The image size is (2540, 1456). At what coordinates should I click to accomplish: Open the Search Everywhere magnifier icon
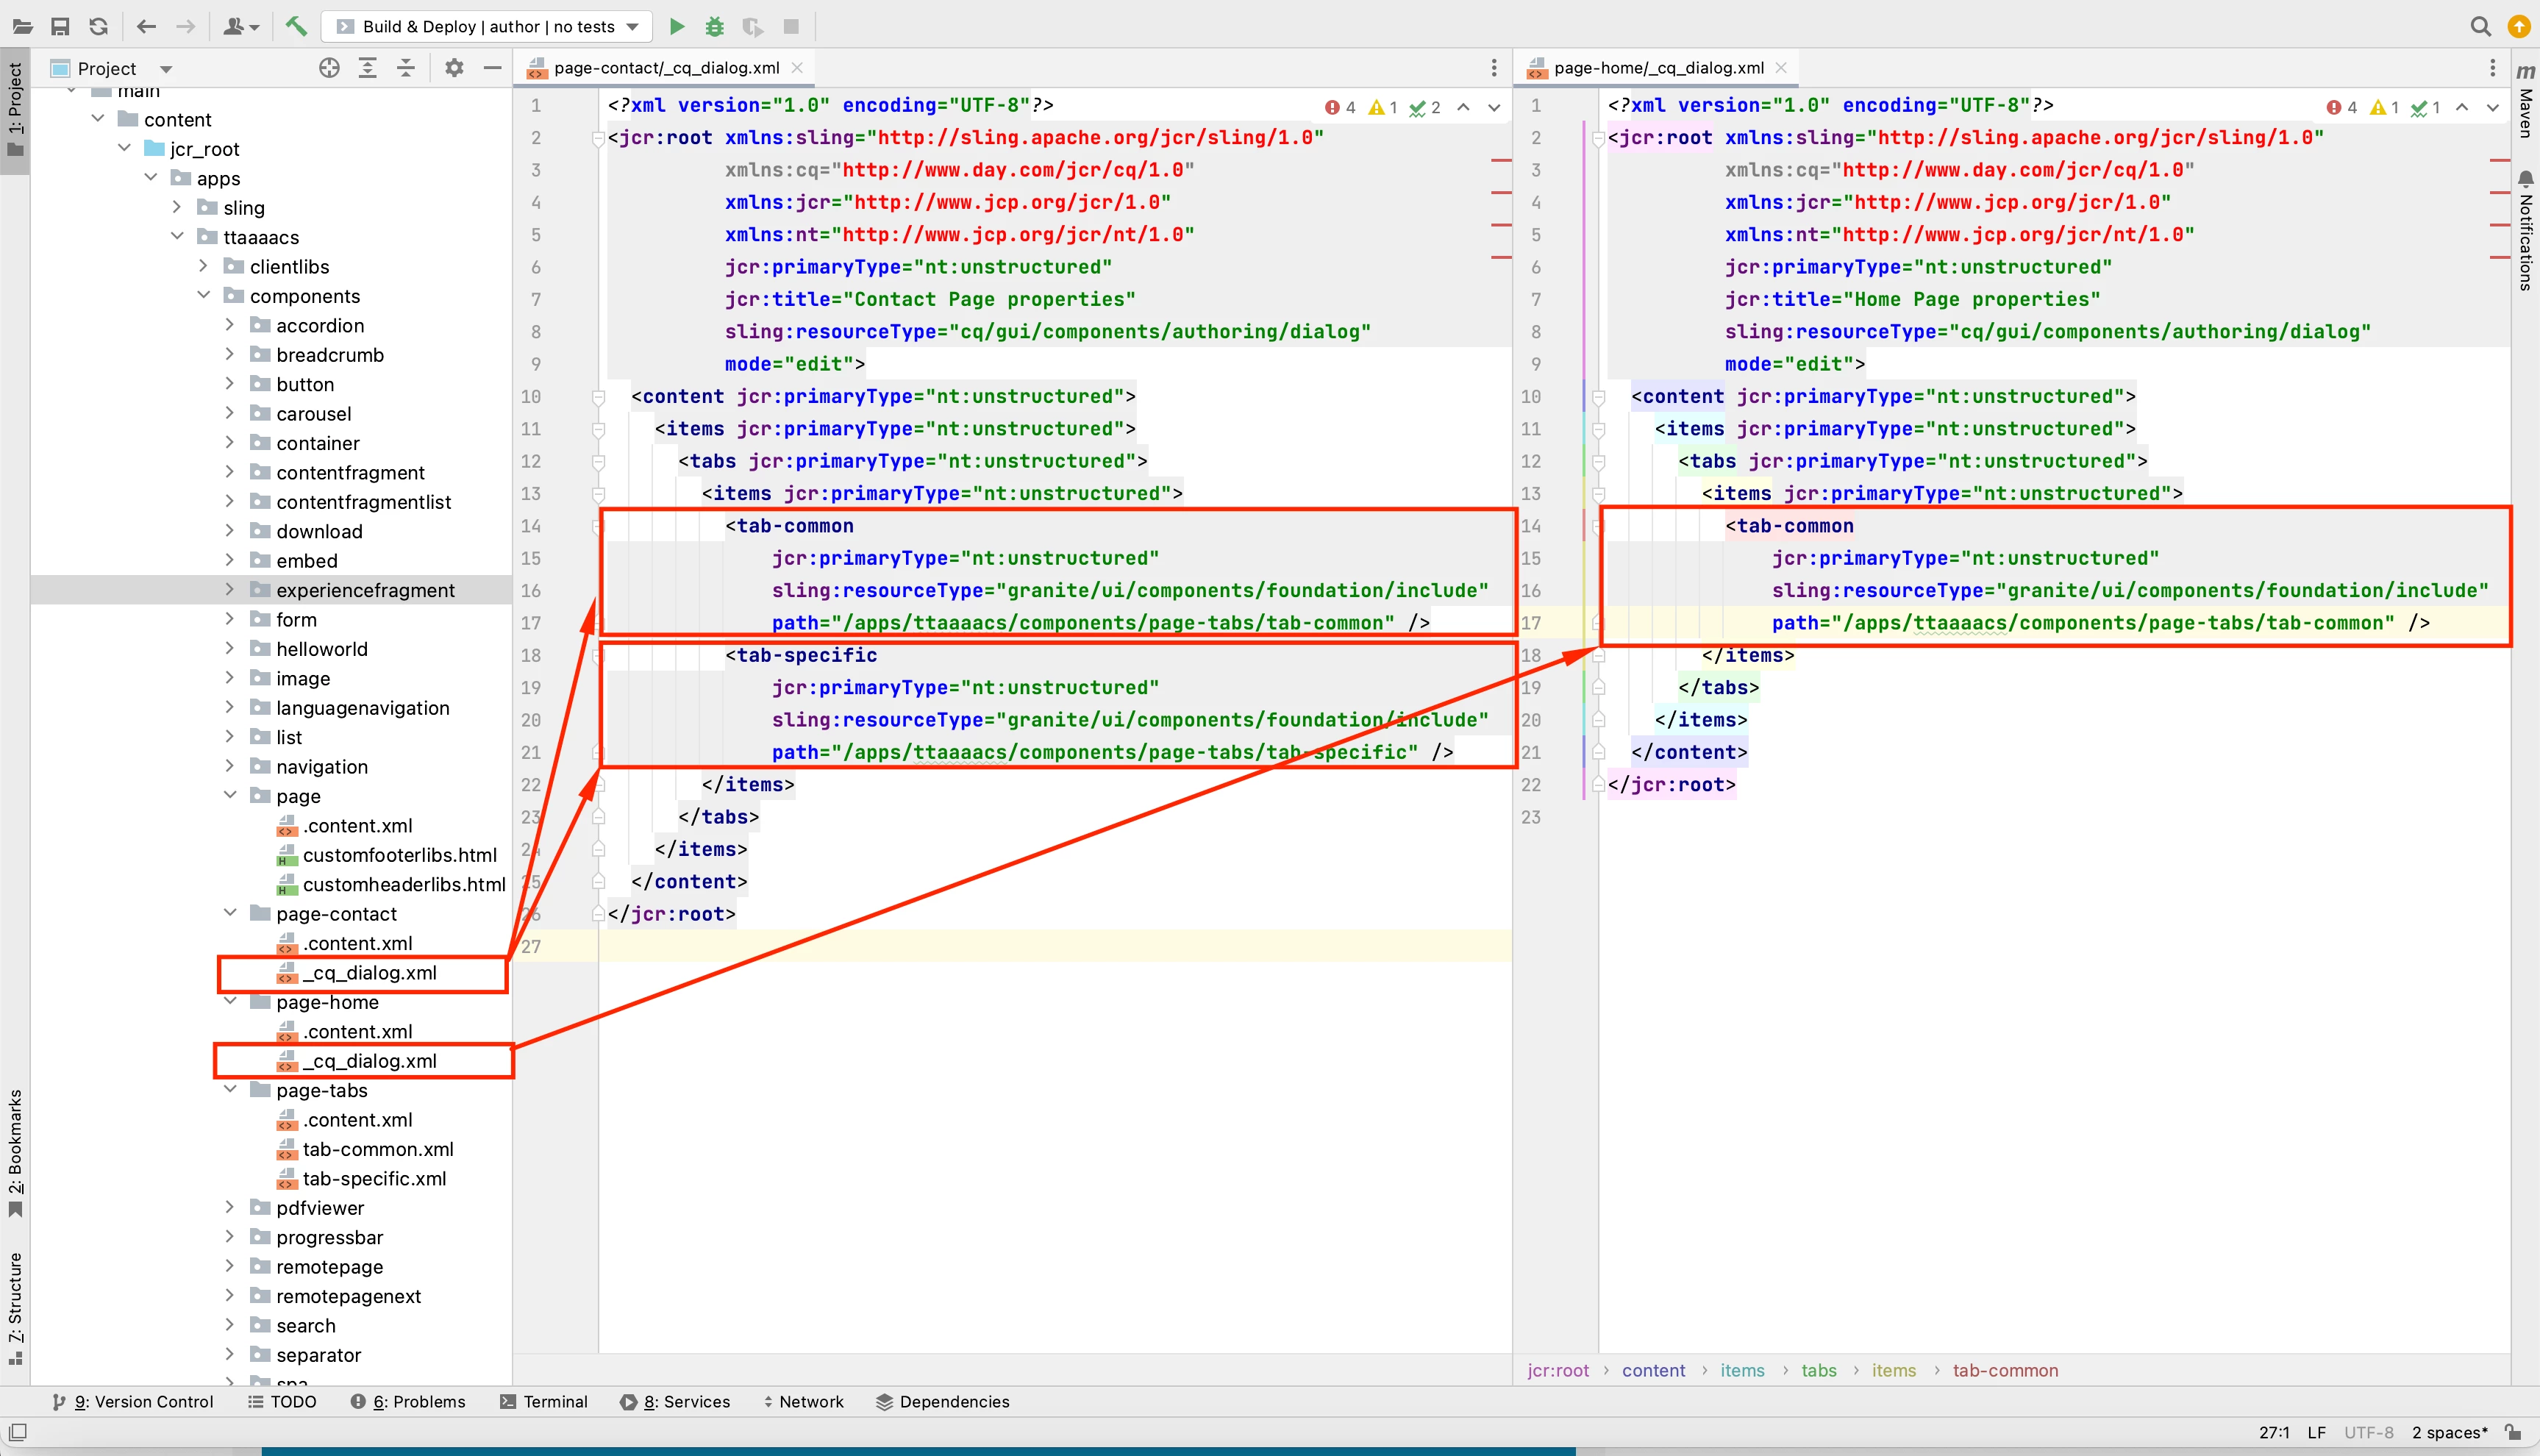pyautogui.click(x=2481, y=26)
